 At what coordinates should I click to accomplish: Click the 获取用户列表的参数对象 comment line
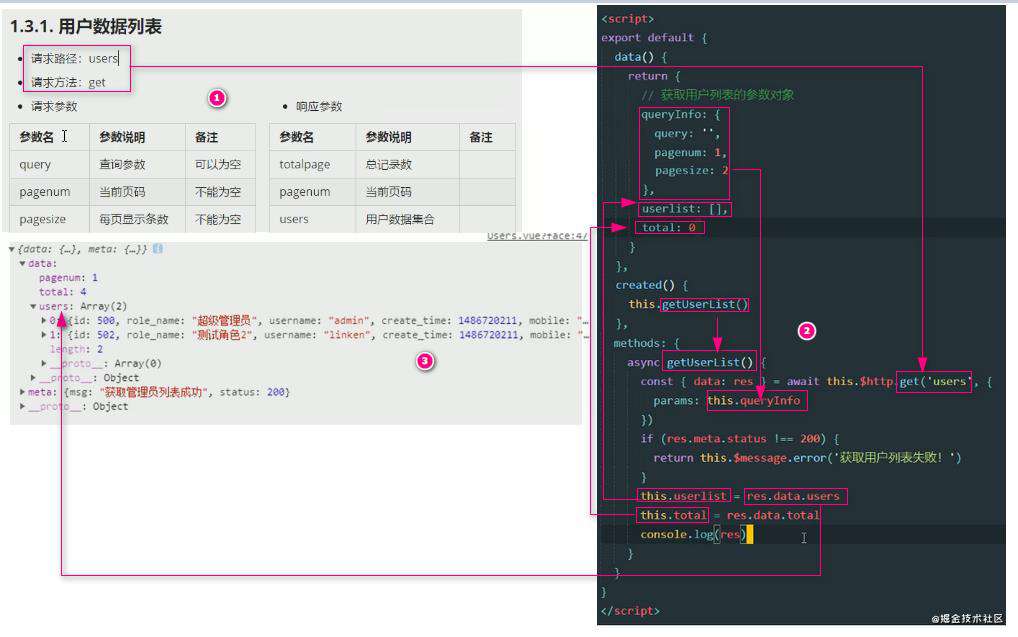pos(717,95)
